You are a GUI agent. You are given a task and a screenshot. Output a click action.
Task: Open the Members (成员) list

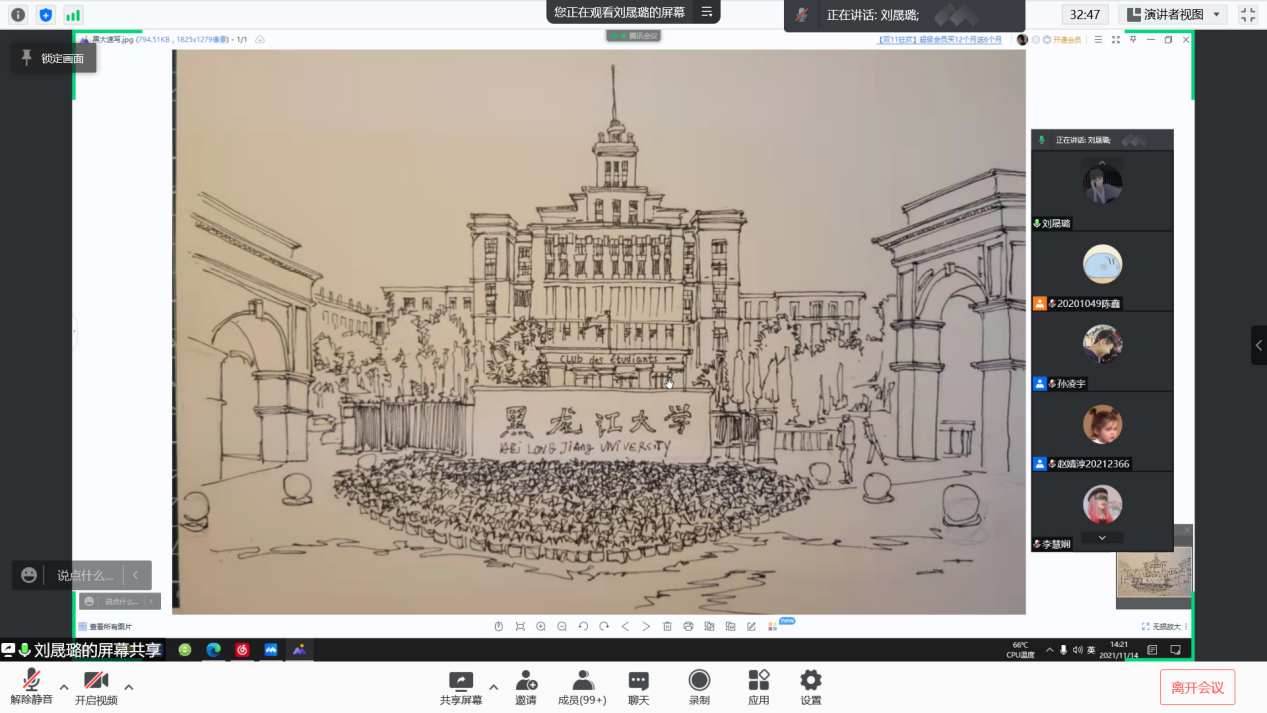582,682
